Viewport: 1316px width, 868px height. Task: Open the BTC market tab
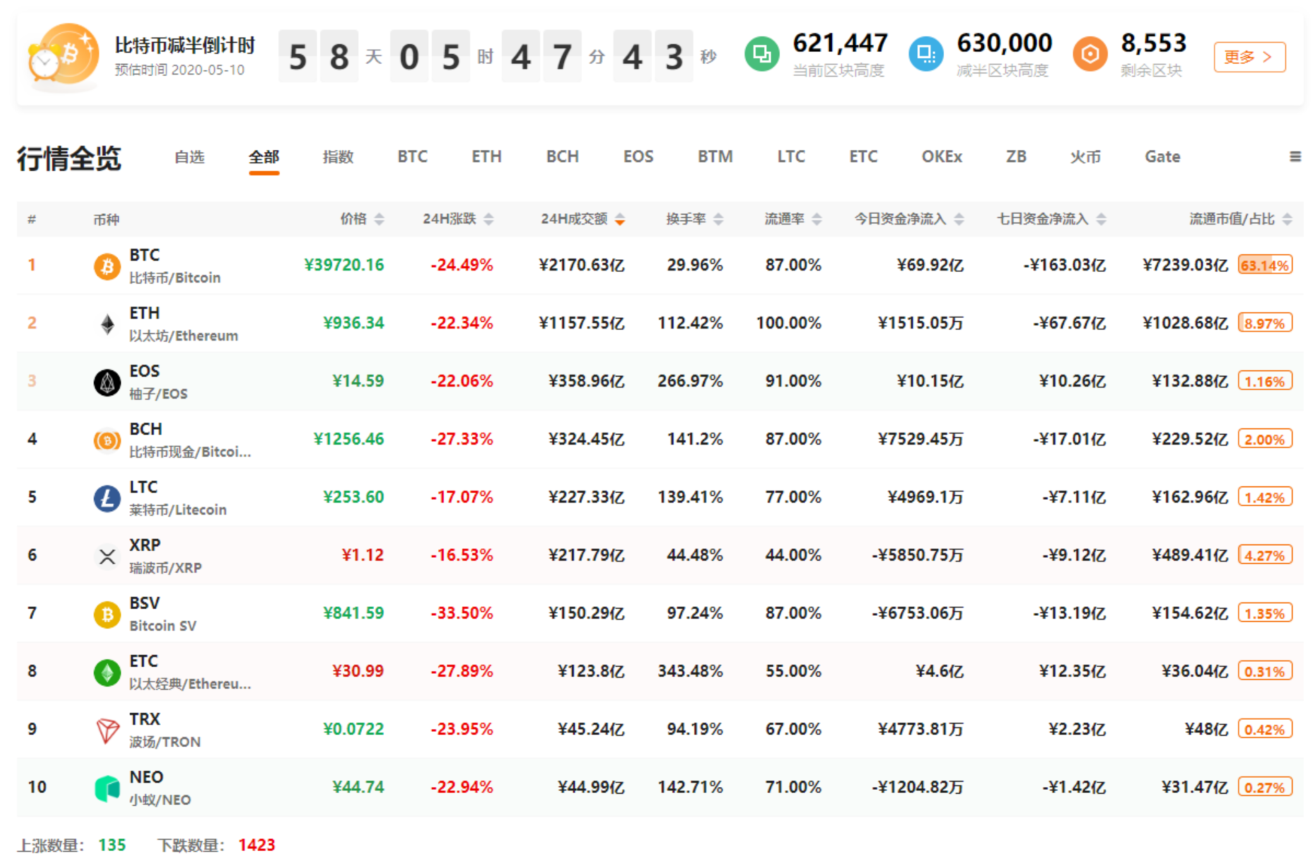(x=412, y=157)
